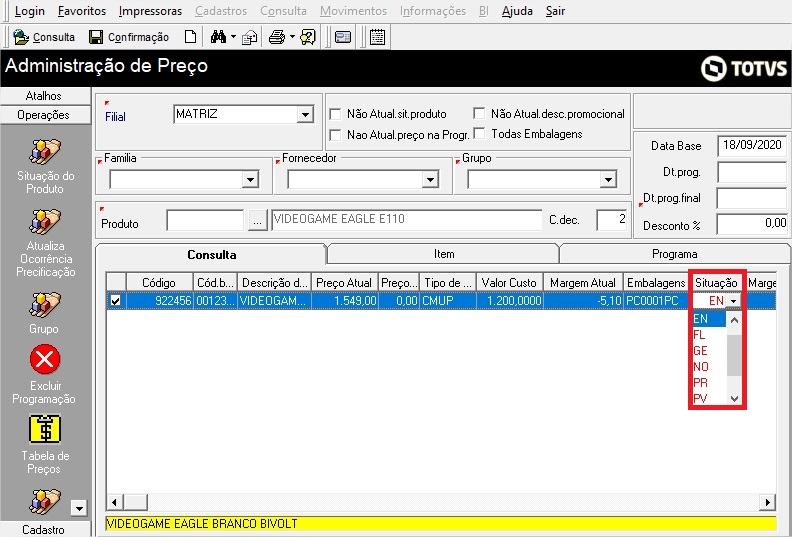Image resolution: width=792 pixels, height=537 pixels.
Task: Open the Ajuda menu
Action: point(517,11)
